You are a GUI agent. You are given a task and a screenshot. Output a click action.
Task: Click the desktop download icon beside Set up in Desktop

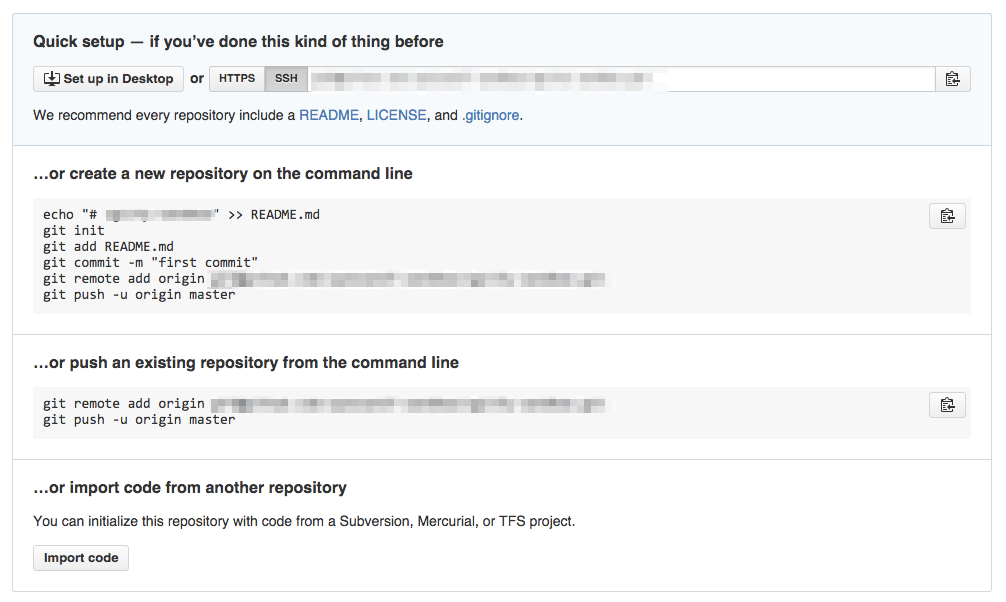[x=49, y=78]
